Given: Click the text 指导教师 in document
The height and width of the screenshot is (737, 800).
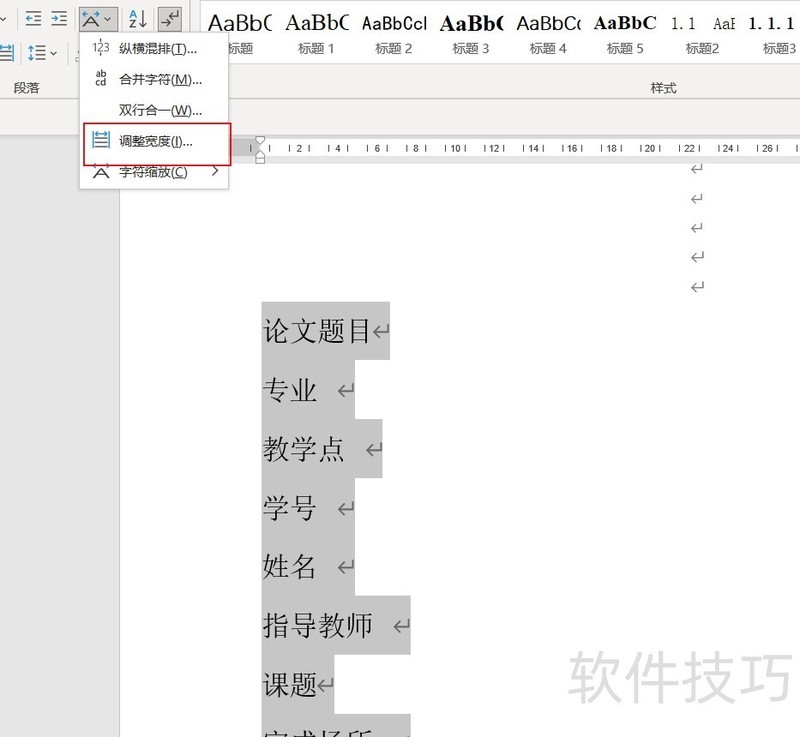Looking at the screenshot, I should click(x=317, y=625).
